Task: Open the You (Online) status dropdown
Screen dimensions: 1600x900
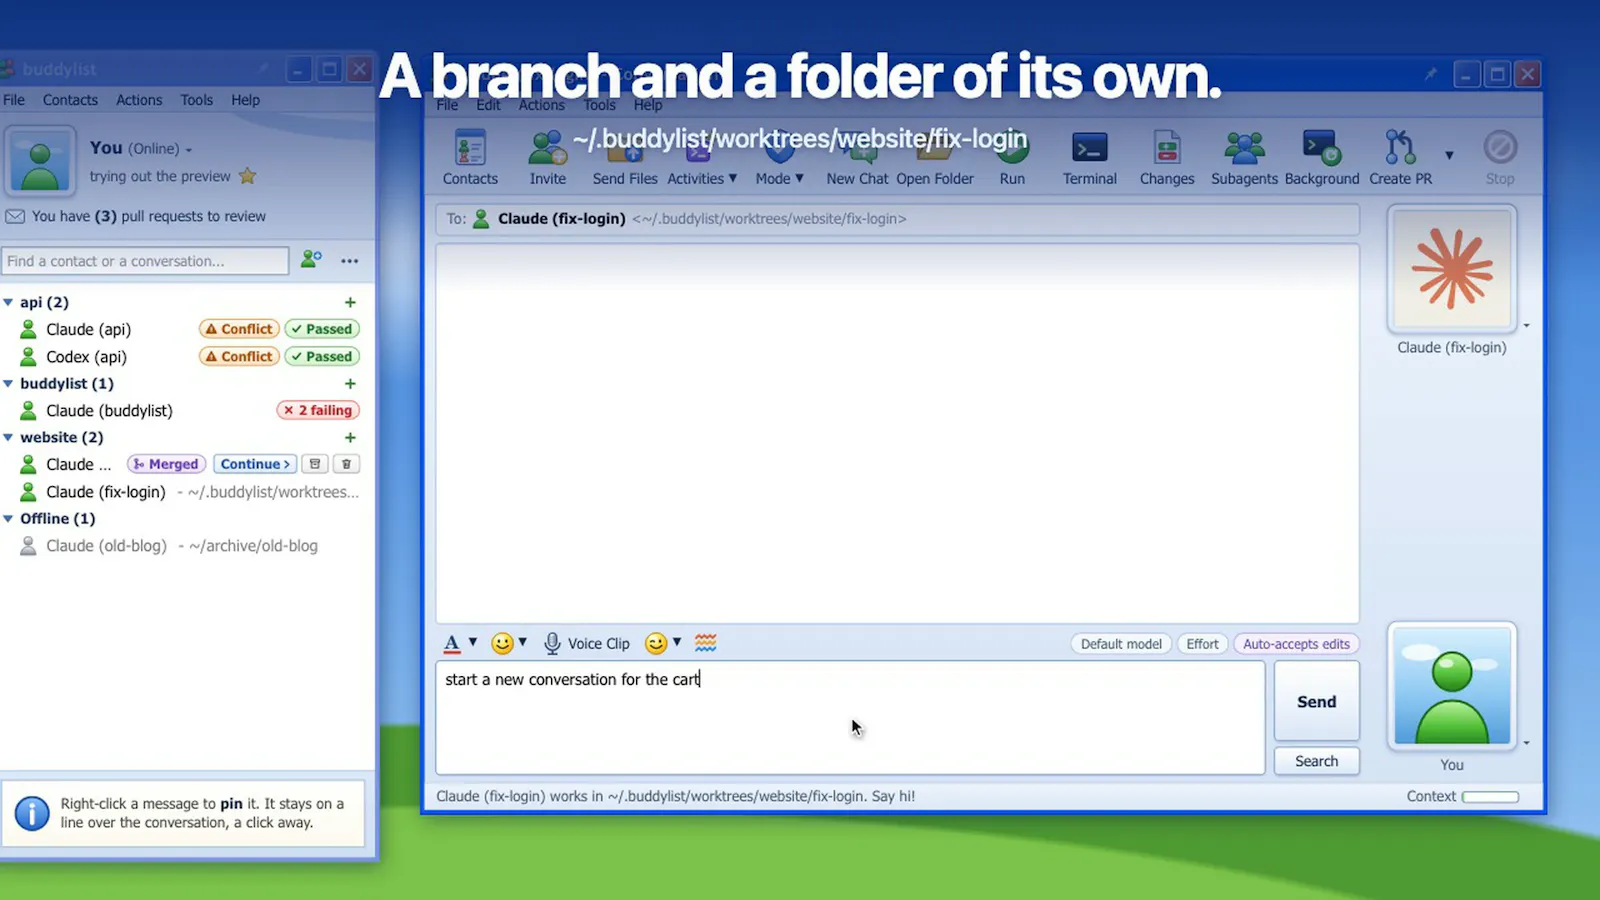Action: (188, 149)
